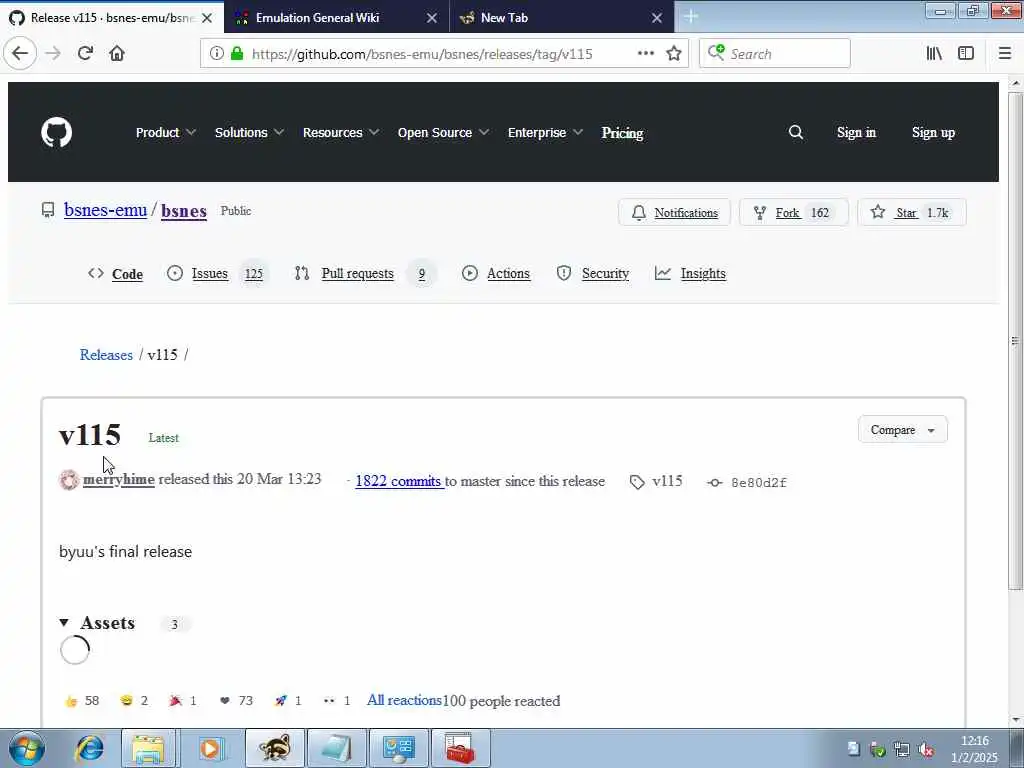Open the 1822 commits link
Viewport: 1024px width, 768px height.
(x=398, y=481)
